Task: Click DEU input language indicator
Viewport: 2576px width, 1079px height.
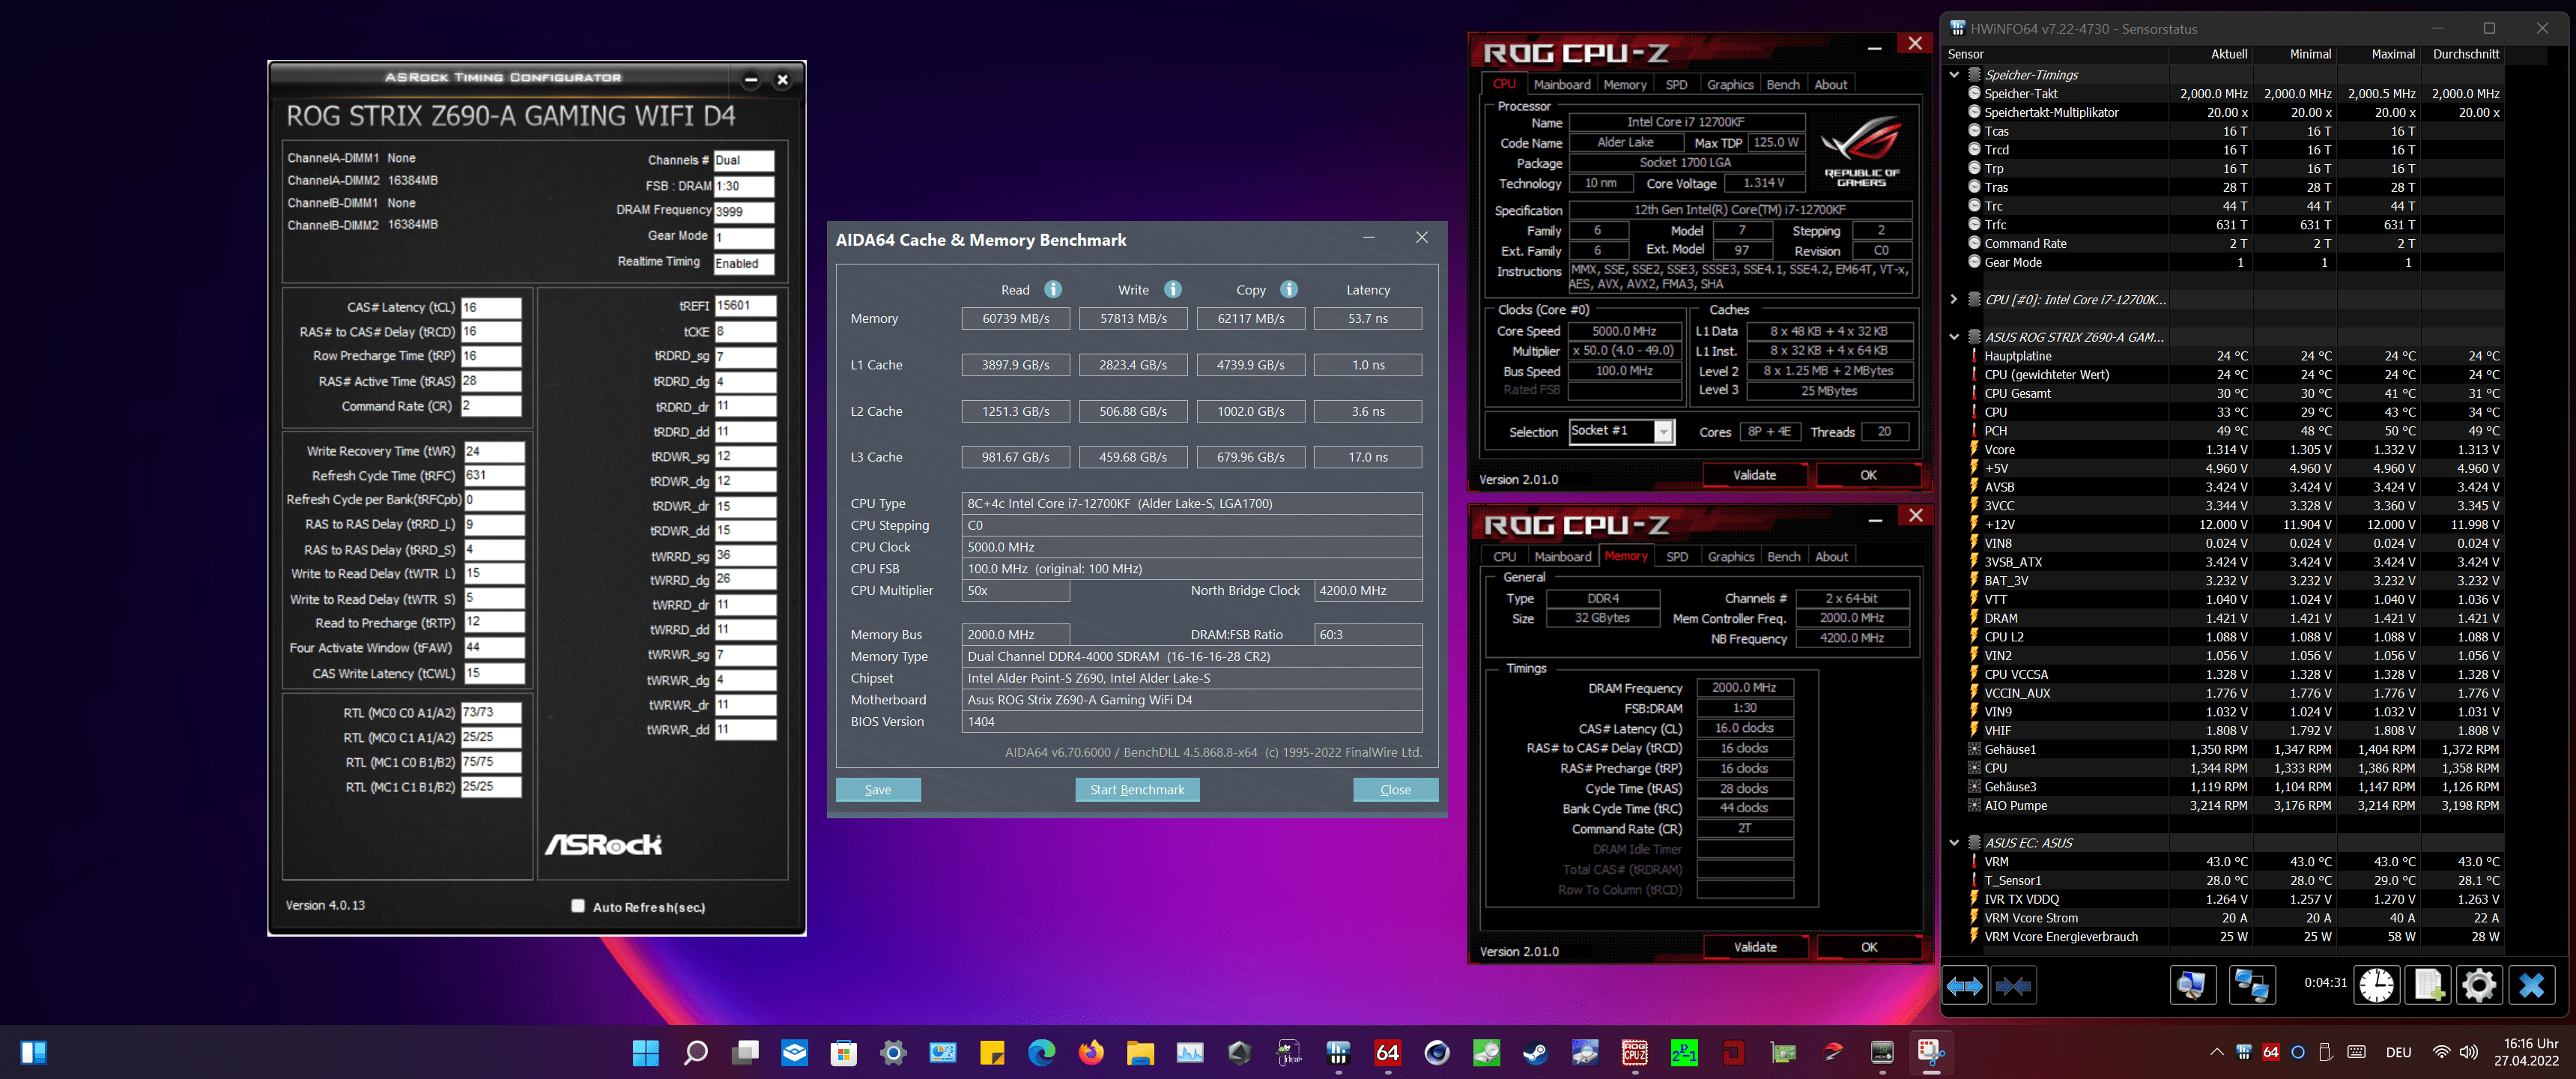Action: coord(2398,1052)
